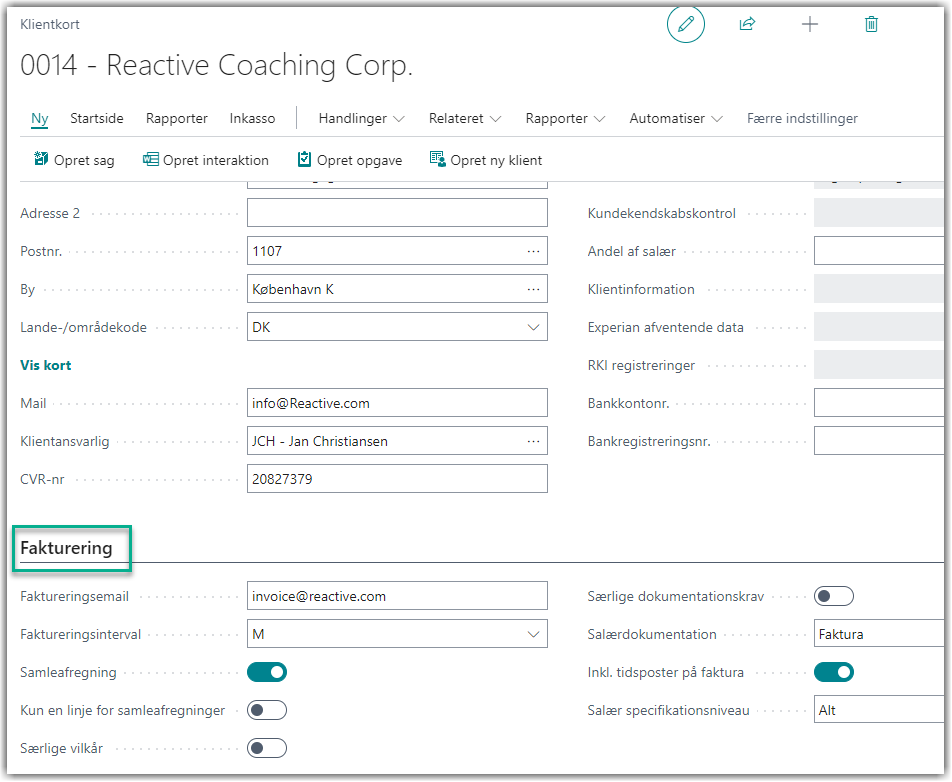The image size is (952, 782).
Task: Disable the Samleafregning toggle
Action: 267,672
